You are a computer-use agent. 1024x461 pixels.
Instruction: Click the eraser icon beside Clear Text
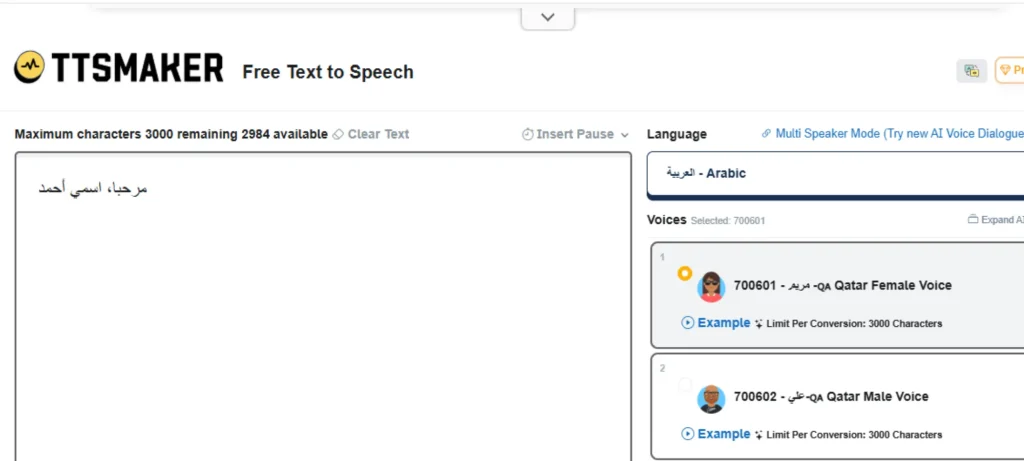[x=338, y=135]
